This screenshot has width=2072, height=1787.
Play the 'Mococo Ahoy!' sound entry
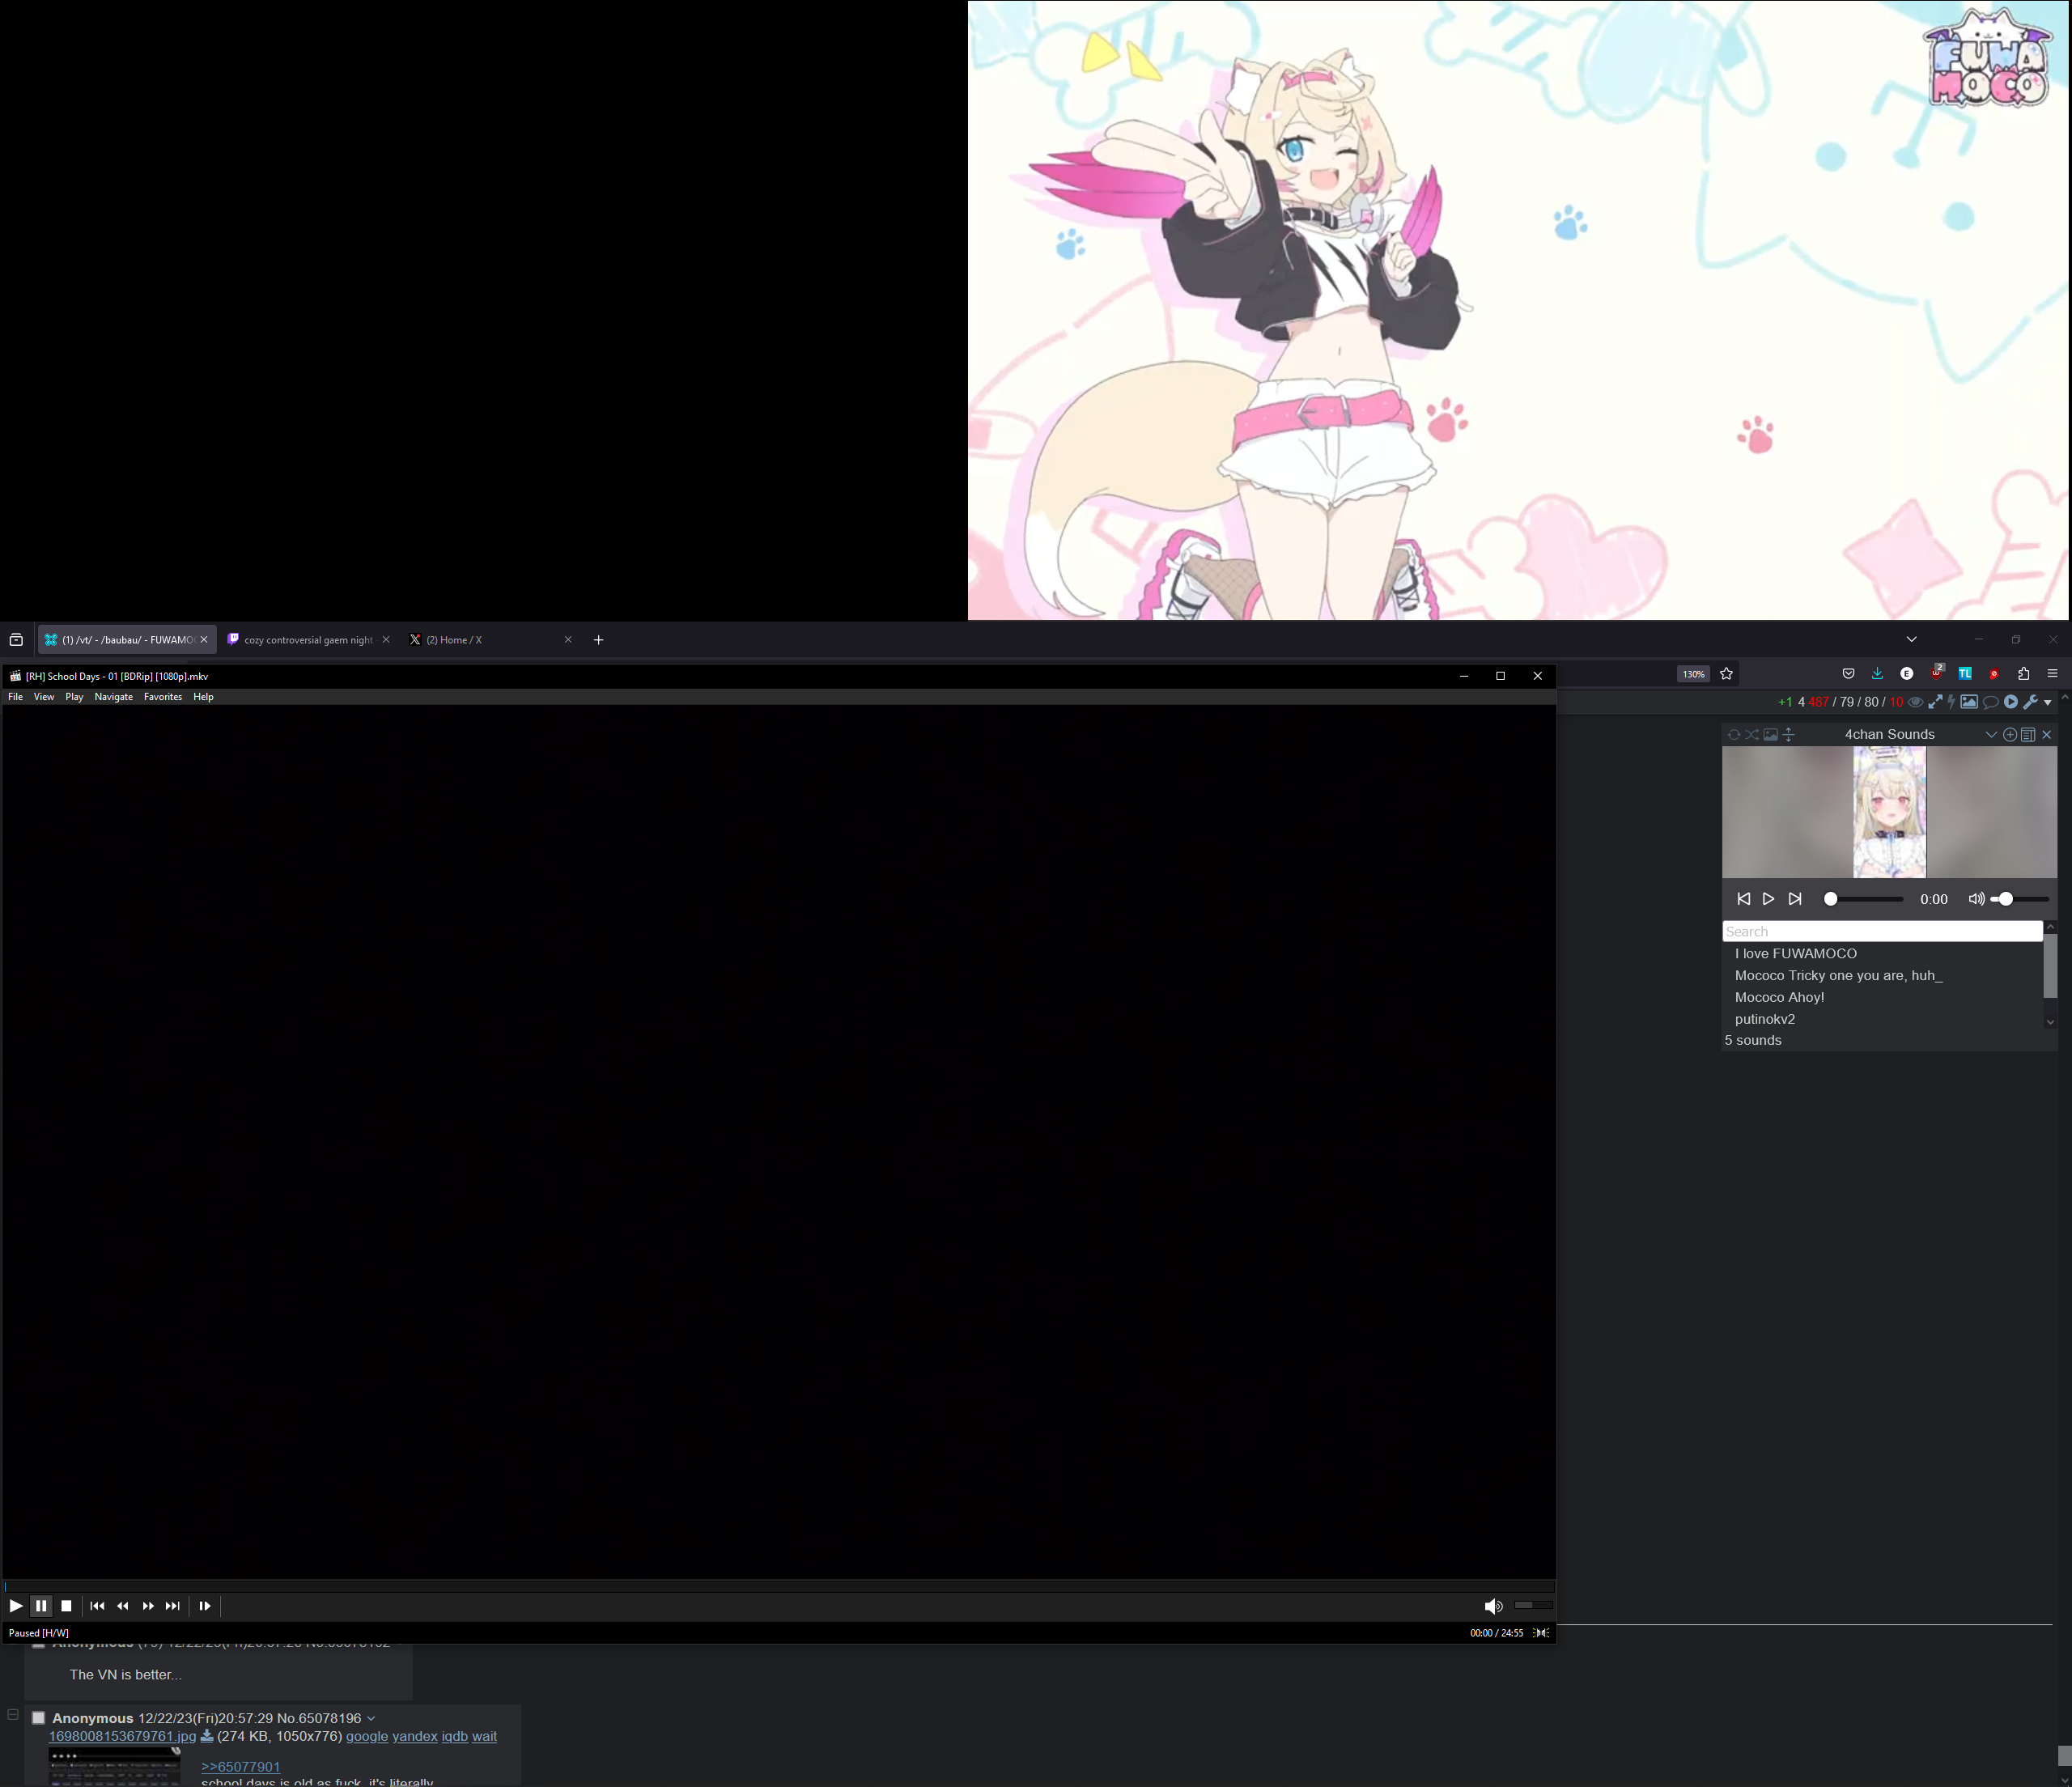click(1779, 997)
